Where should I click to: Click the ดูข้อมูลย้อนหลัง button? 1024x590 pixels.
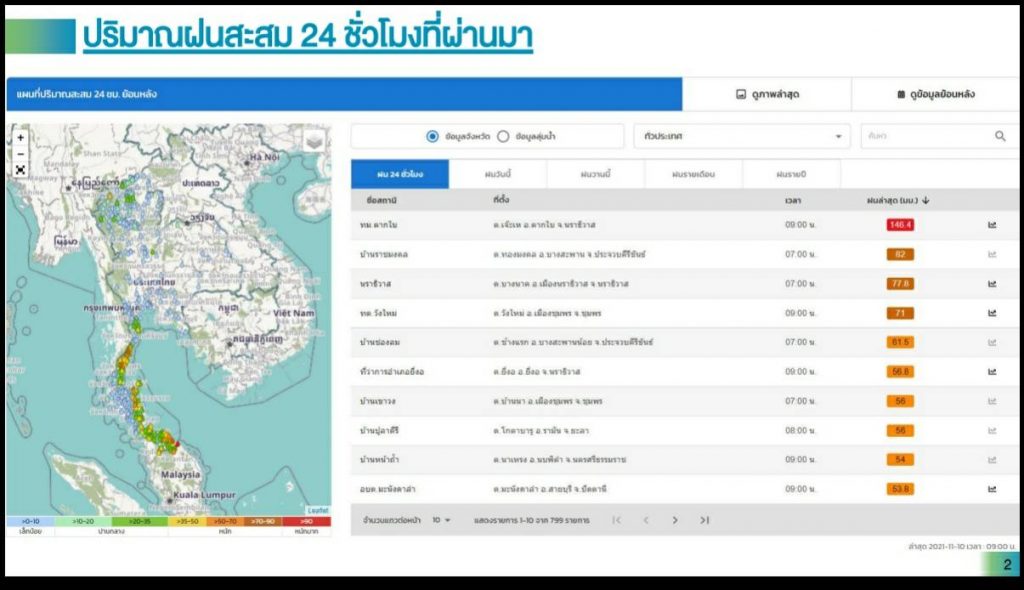(x=936, y=95)
